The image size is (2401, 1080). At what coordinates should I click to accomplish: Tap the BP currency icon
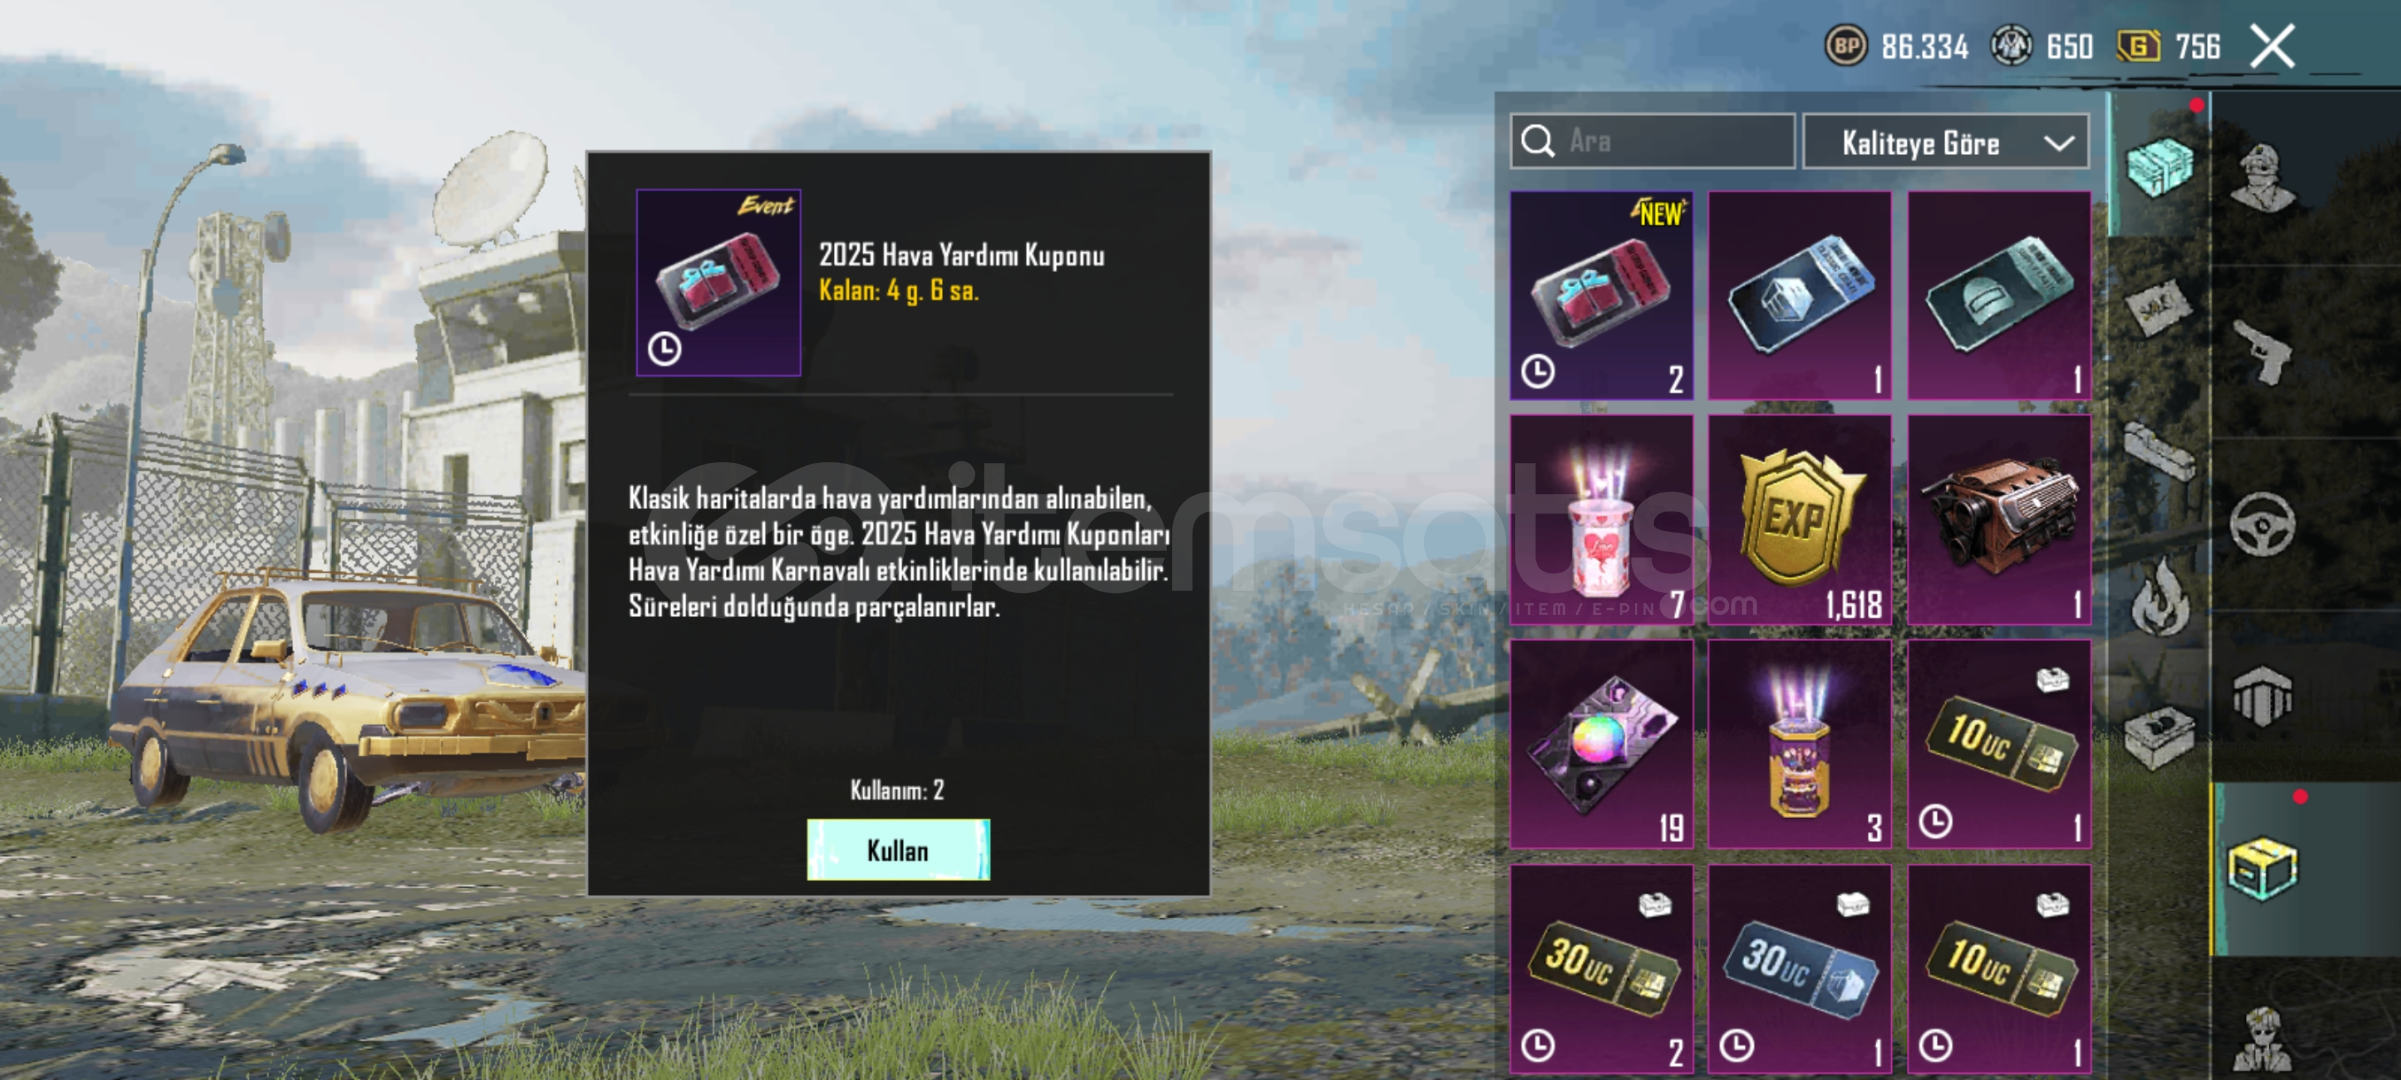pyautogui.click(x=1846, y=46)
